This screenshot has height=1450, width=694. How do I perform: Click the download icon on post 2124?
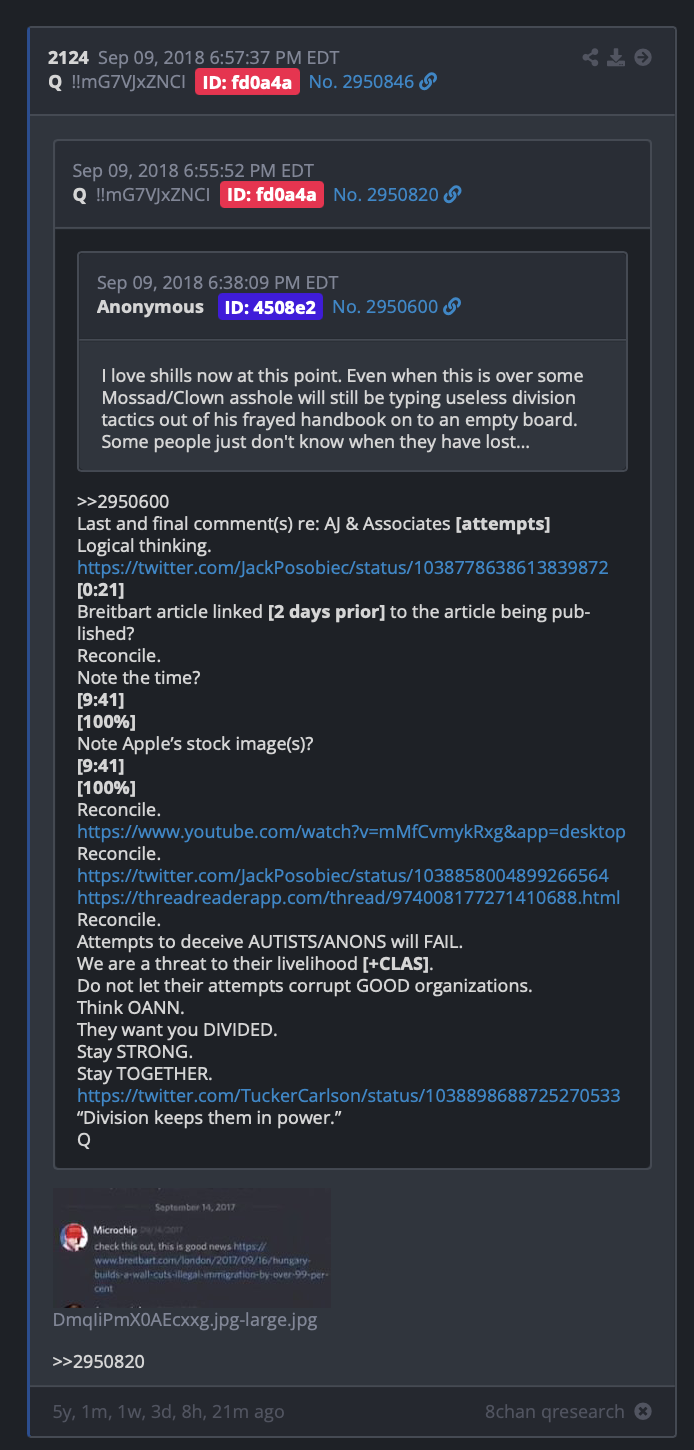(617, 57)
